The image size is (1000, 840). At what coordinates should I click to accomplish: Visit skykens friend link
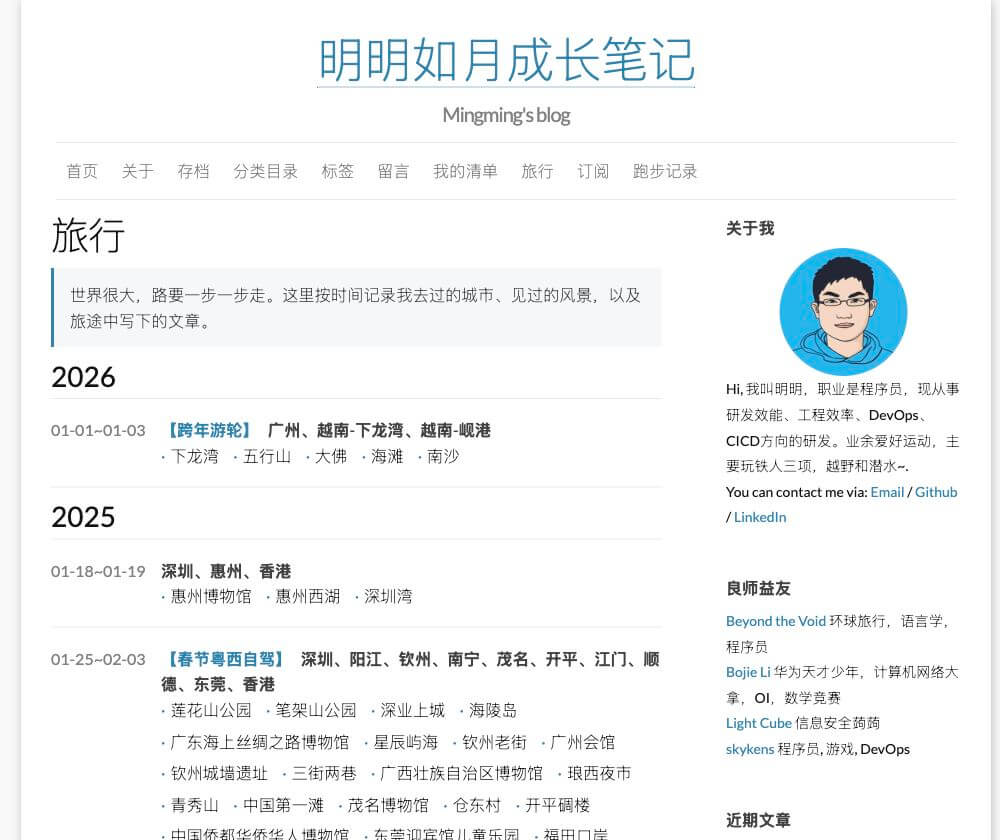750,749
